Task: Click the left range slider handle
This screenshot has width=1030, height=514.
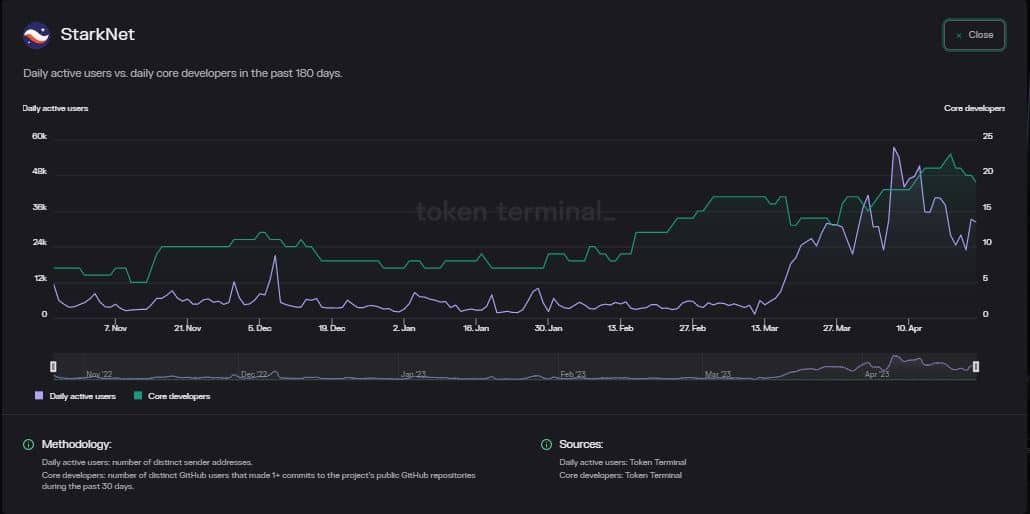Action: click(54, 366)
